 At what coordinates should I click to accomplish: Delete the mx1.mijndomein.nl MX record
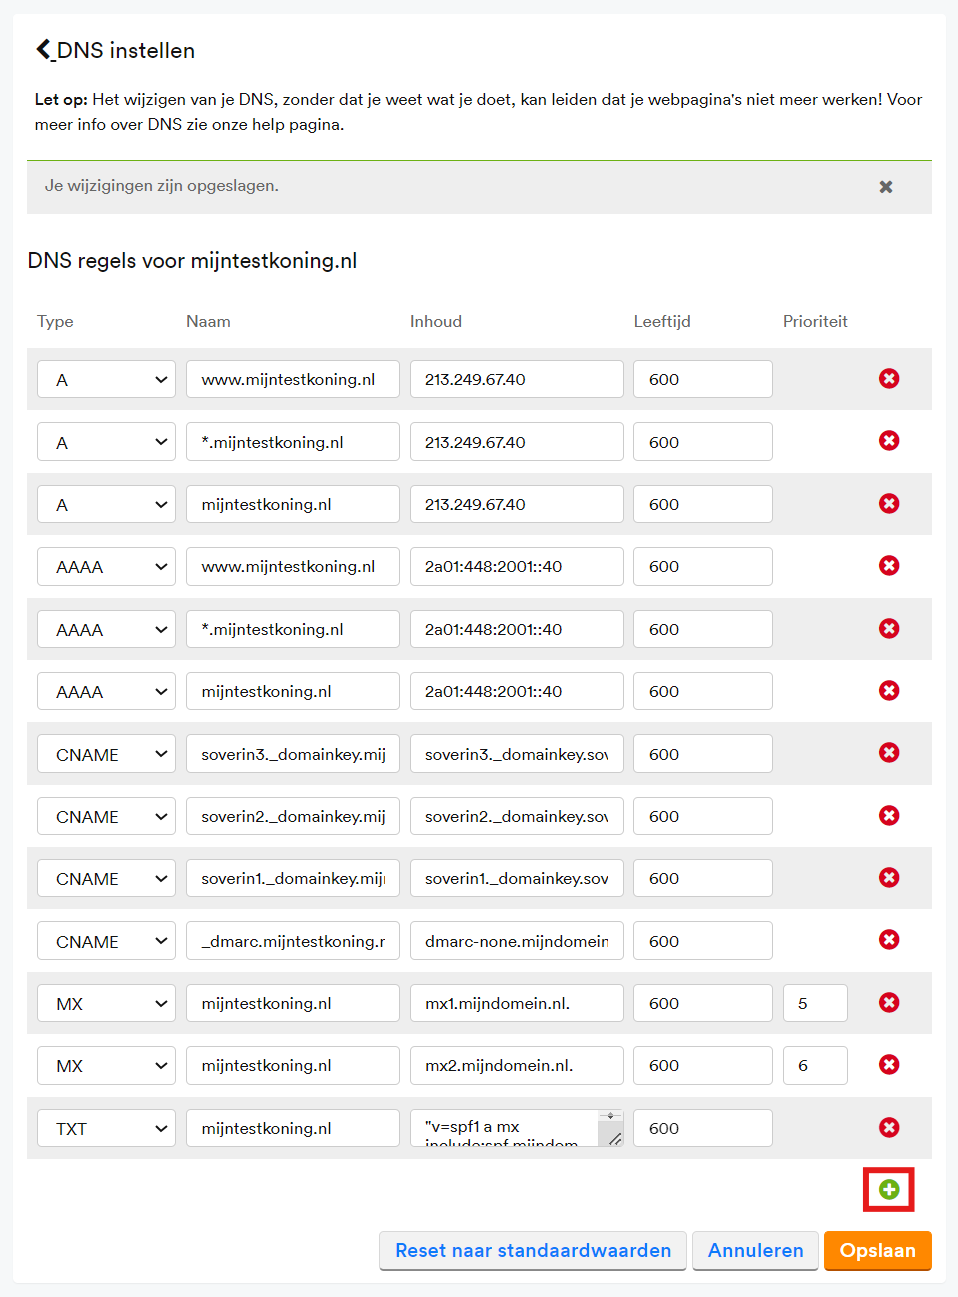click(888, 1003)
